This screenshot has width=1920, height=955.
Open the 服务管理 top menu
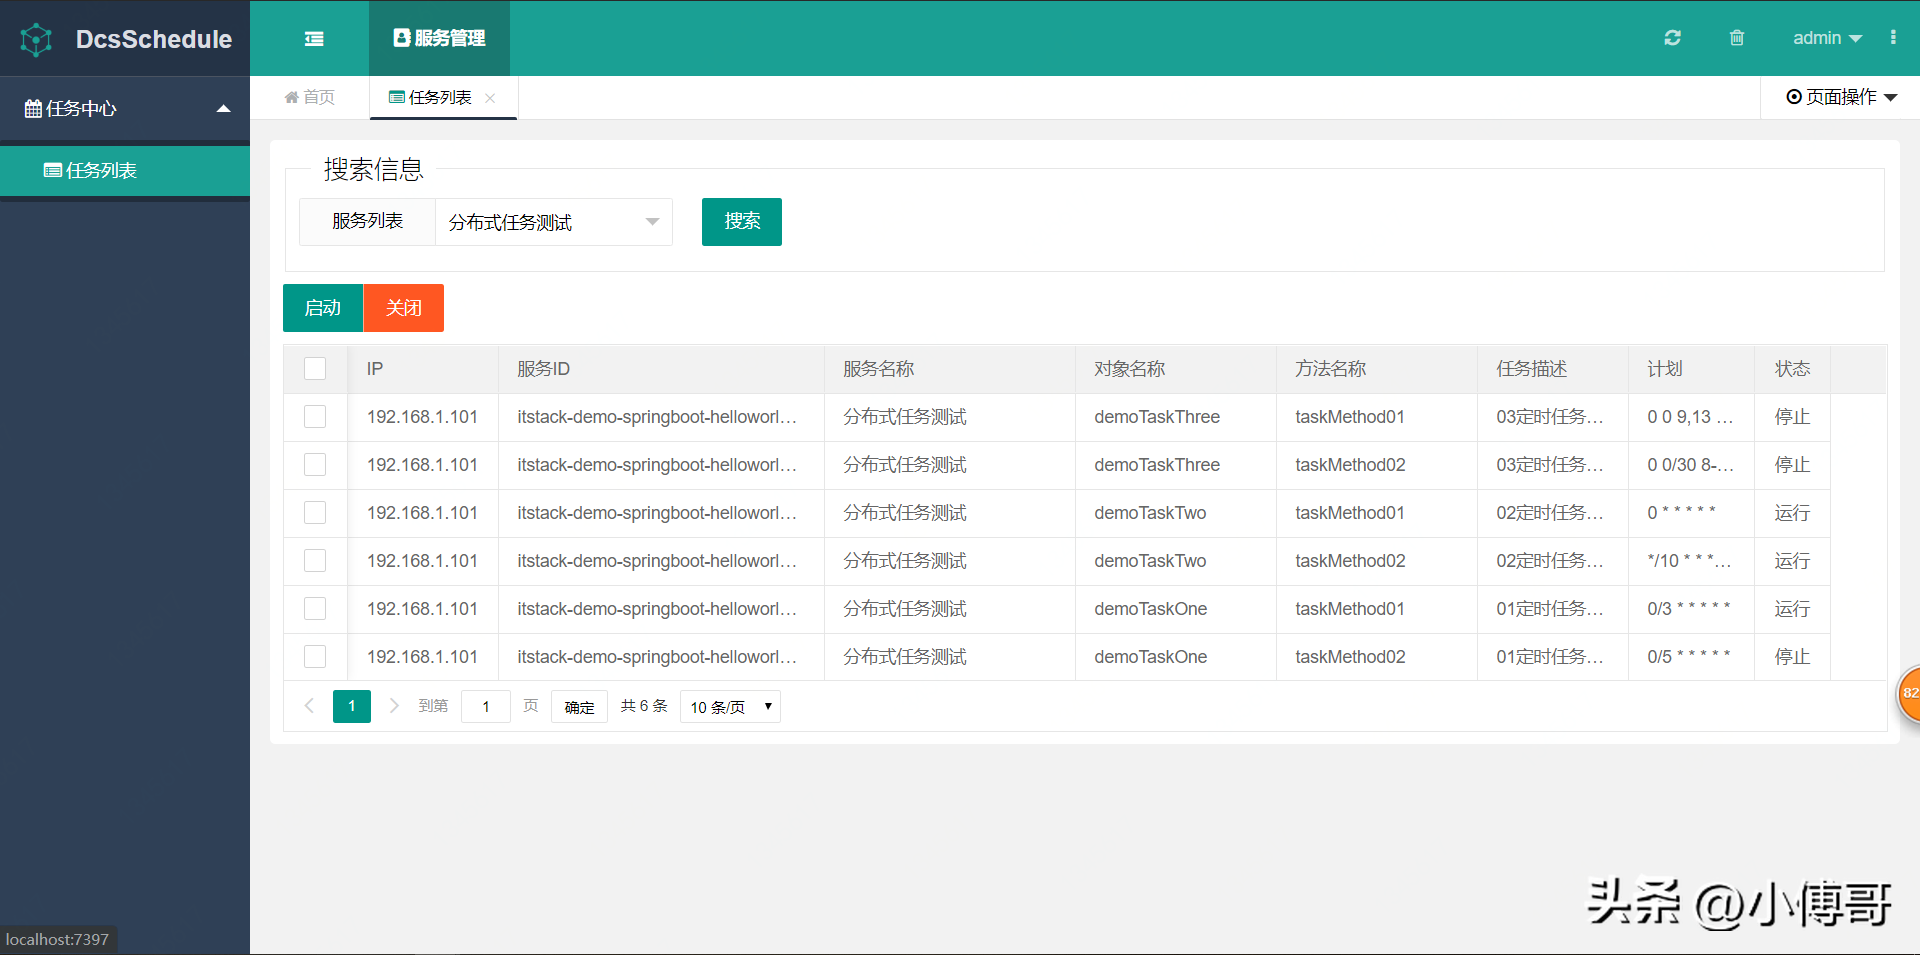coord(439,38)
